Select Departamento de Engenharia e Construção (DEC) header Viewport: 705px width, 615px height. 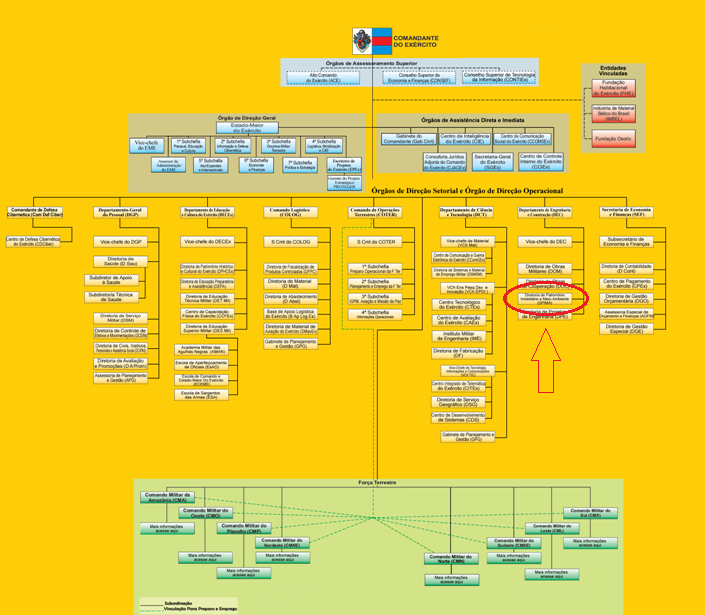click(544, 212)
